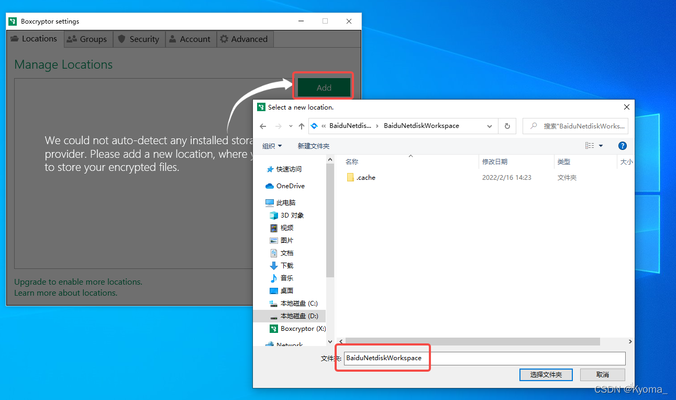Select 本地磁盘 (C:) drive
The image size is (676, 400).
298,303
